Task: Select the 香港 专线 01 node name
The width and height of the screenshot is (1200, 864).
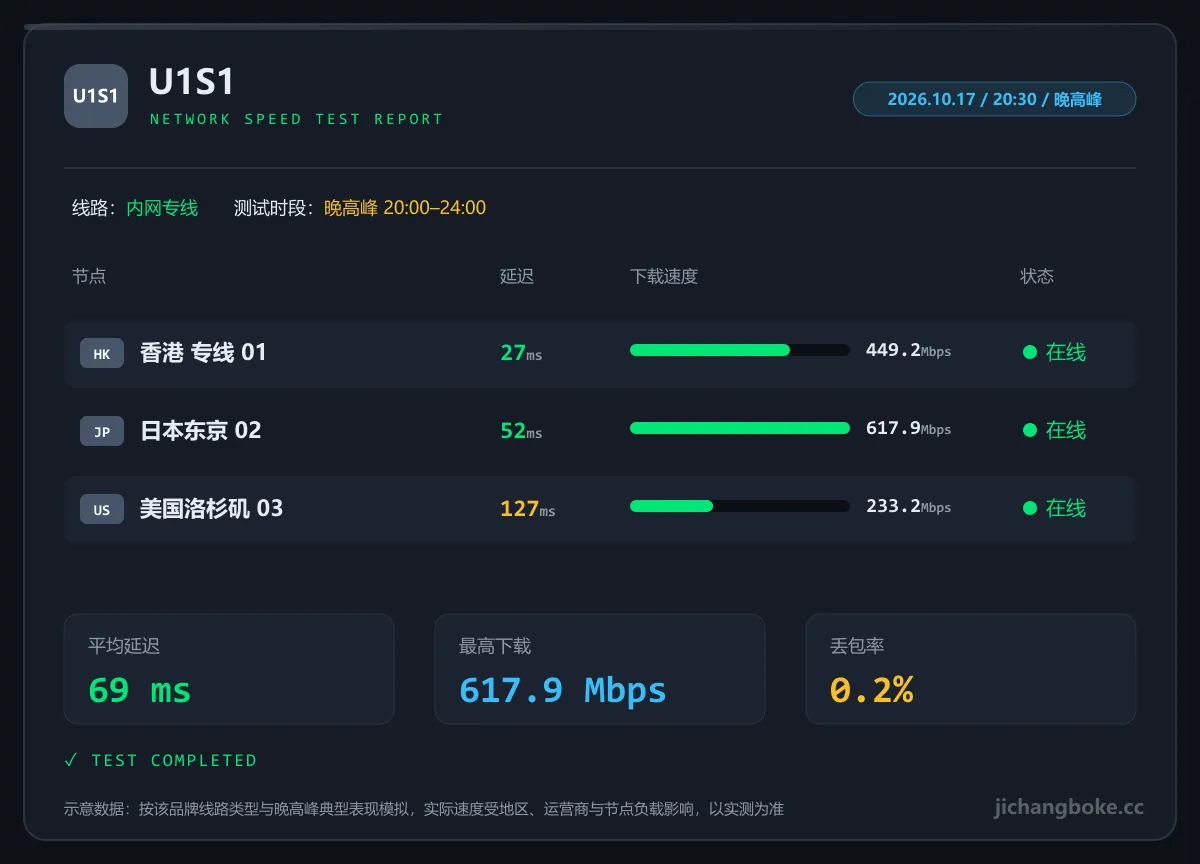Action: tap(203, 352)
